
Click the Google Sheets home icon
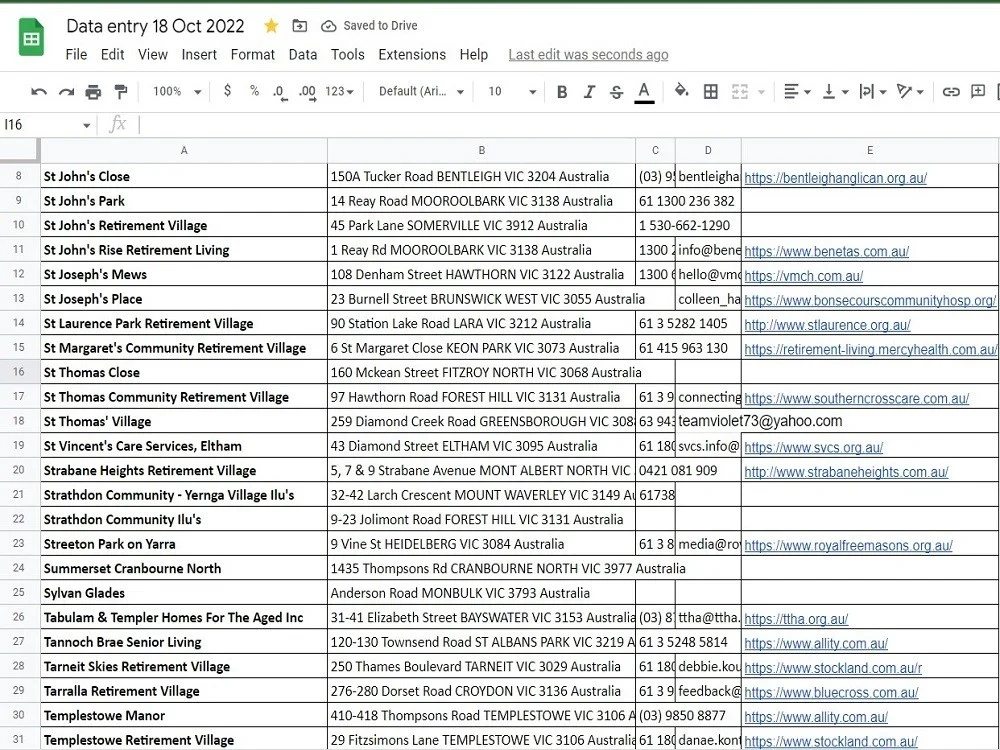point(31,38)
